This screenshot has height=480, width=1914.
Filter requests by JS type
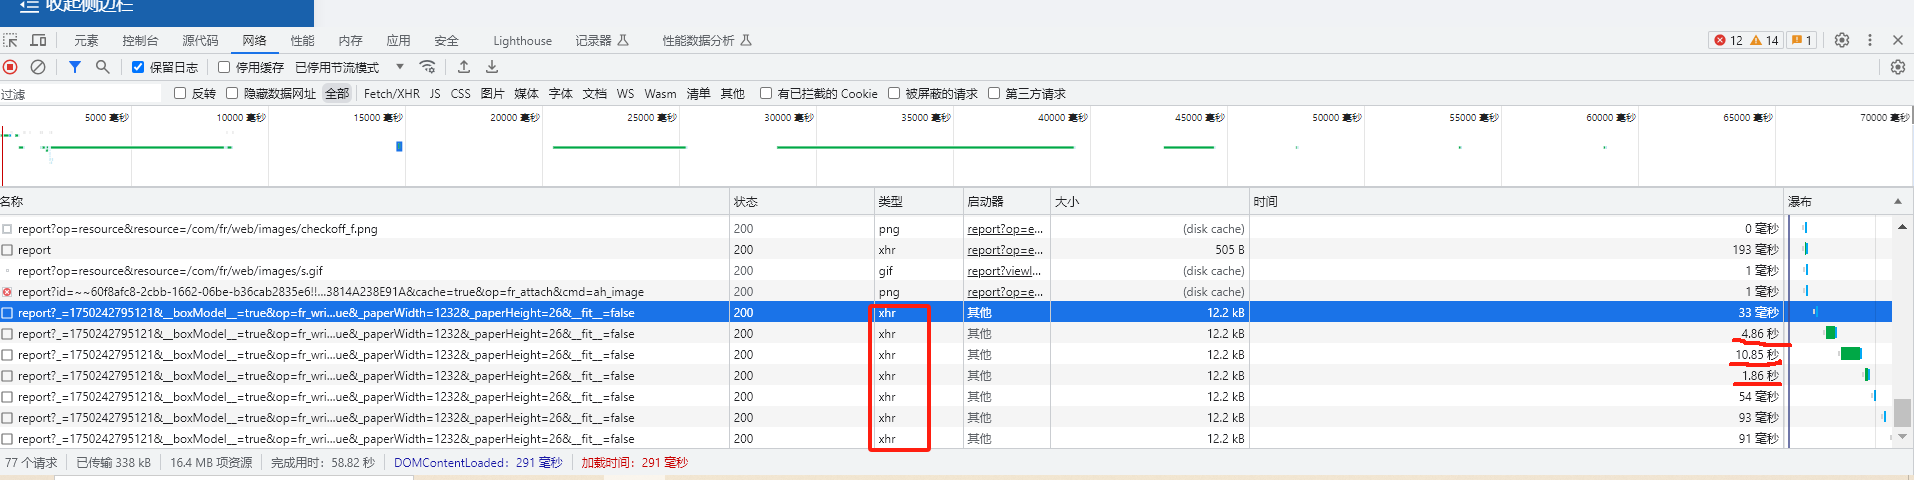[435, 93]
